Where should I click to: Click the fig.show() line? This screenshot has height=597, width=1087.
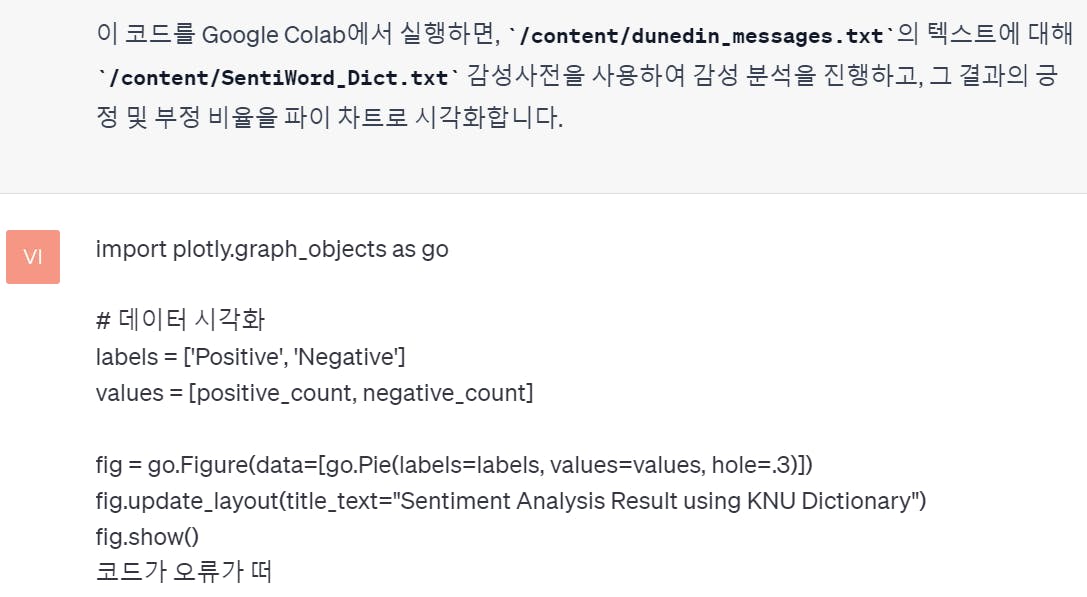click(x=147, y=537)
